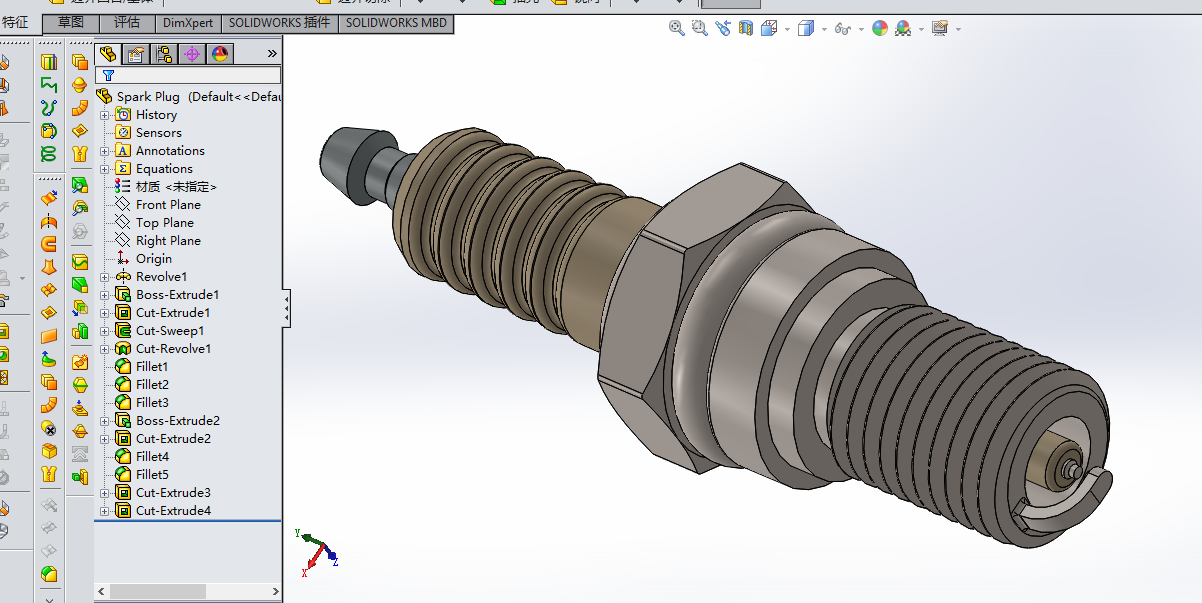
Task: Select Front Plane in the tree
Action: pos(168,205)
